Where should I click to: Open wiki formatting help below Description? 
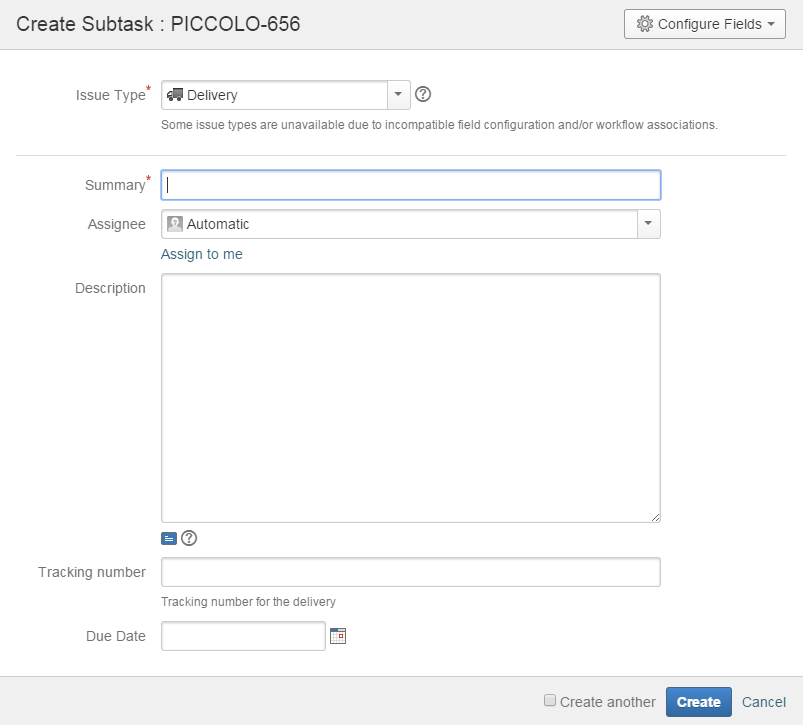tap(189, 538)
